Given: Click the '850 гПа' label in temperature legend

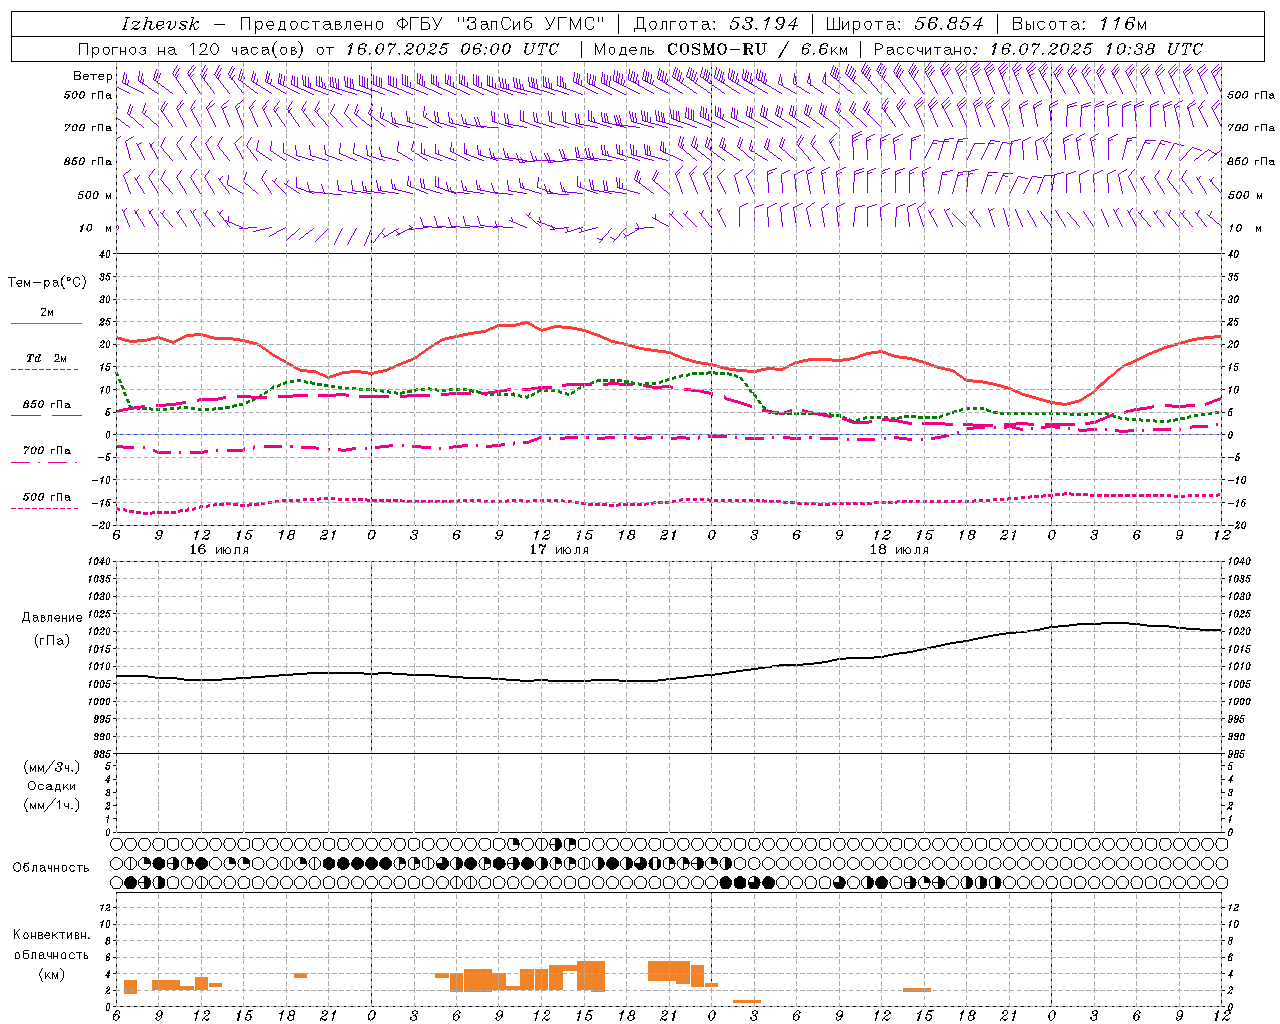Looking at the screenshot, I should click(x=47, y=405).
